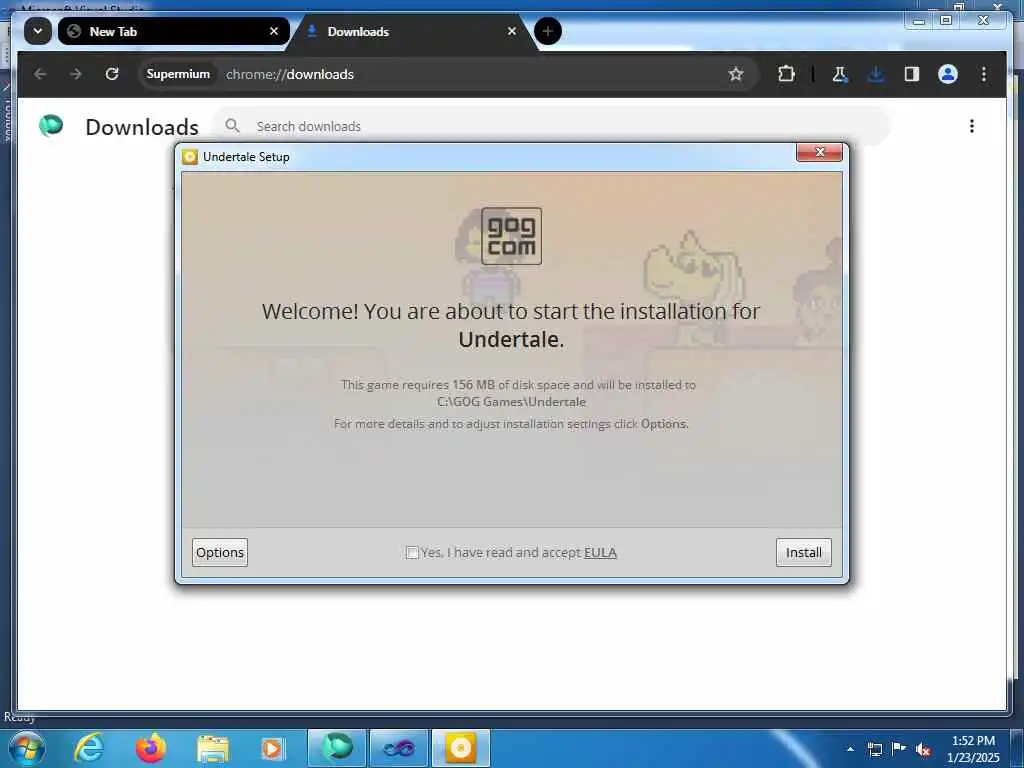The height and width of the screenshot is (768, 1024).
Task: Open the Extensions puzzle icon
Action: pyautogui.click(x=786, y=74)
